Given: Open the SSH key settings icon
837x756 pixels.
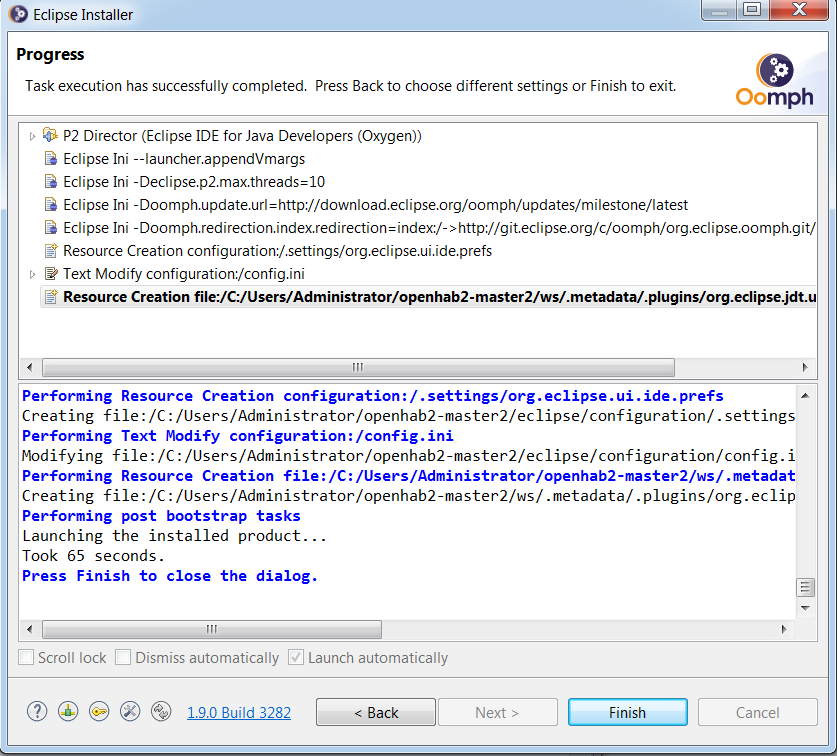Looking at the screenshot, I should [x=99, y=712].
